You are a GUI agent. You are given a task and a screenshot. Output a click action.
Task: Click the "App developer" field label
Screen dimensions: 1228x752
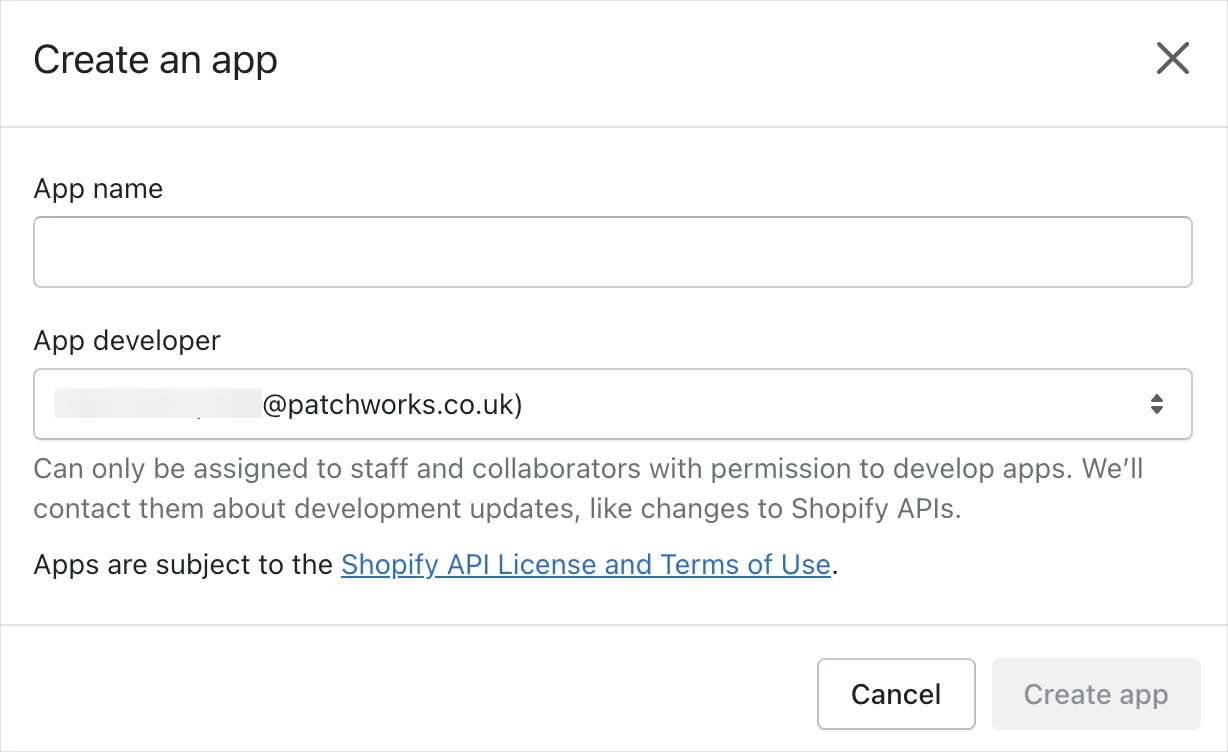click(x=127, y=341)
